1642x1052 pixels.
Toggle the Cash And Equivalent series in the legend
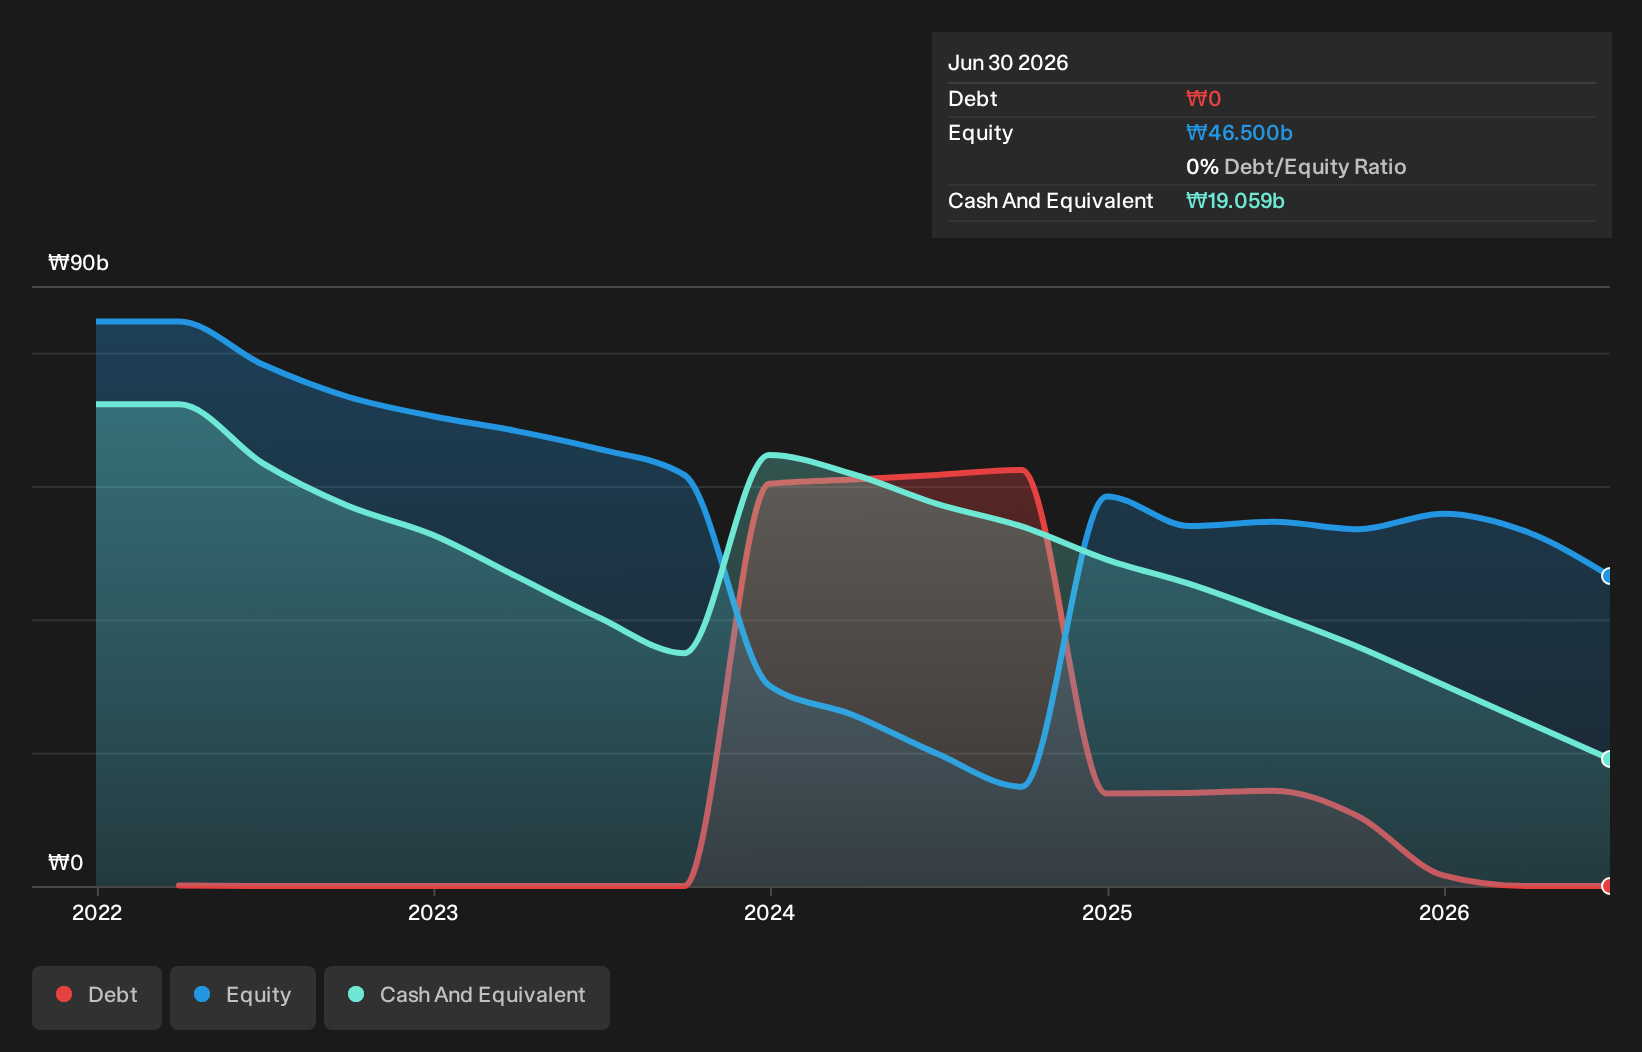point(467,997)
